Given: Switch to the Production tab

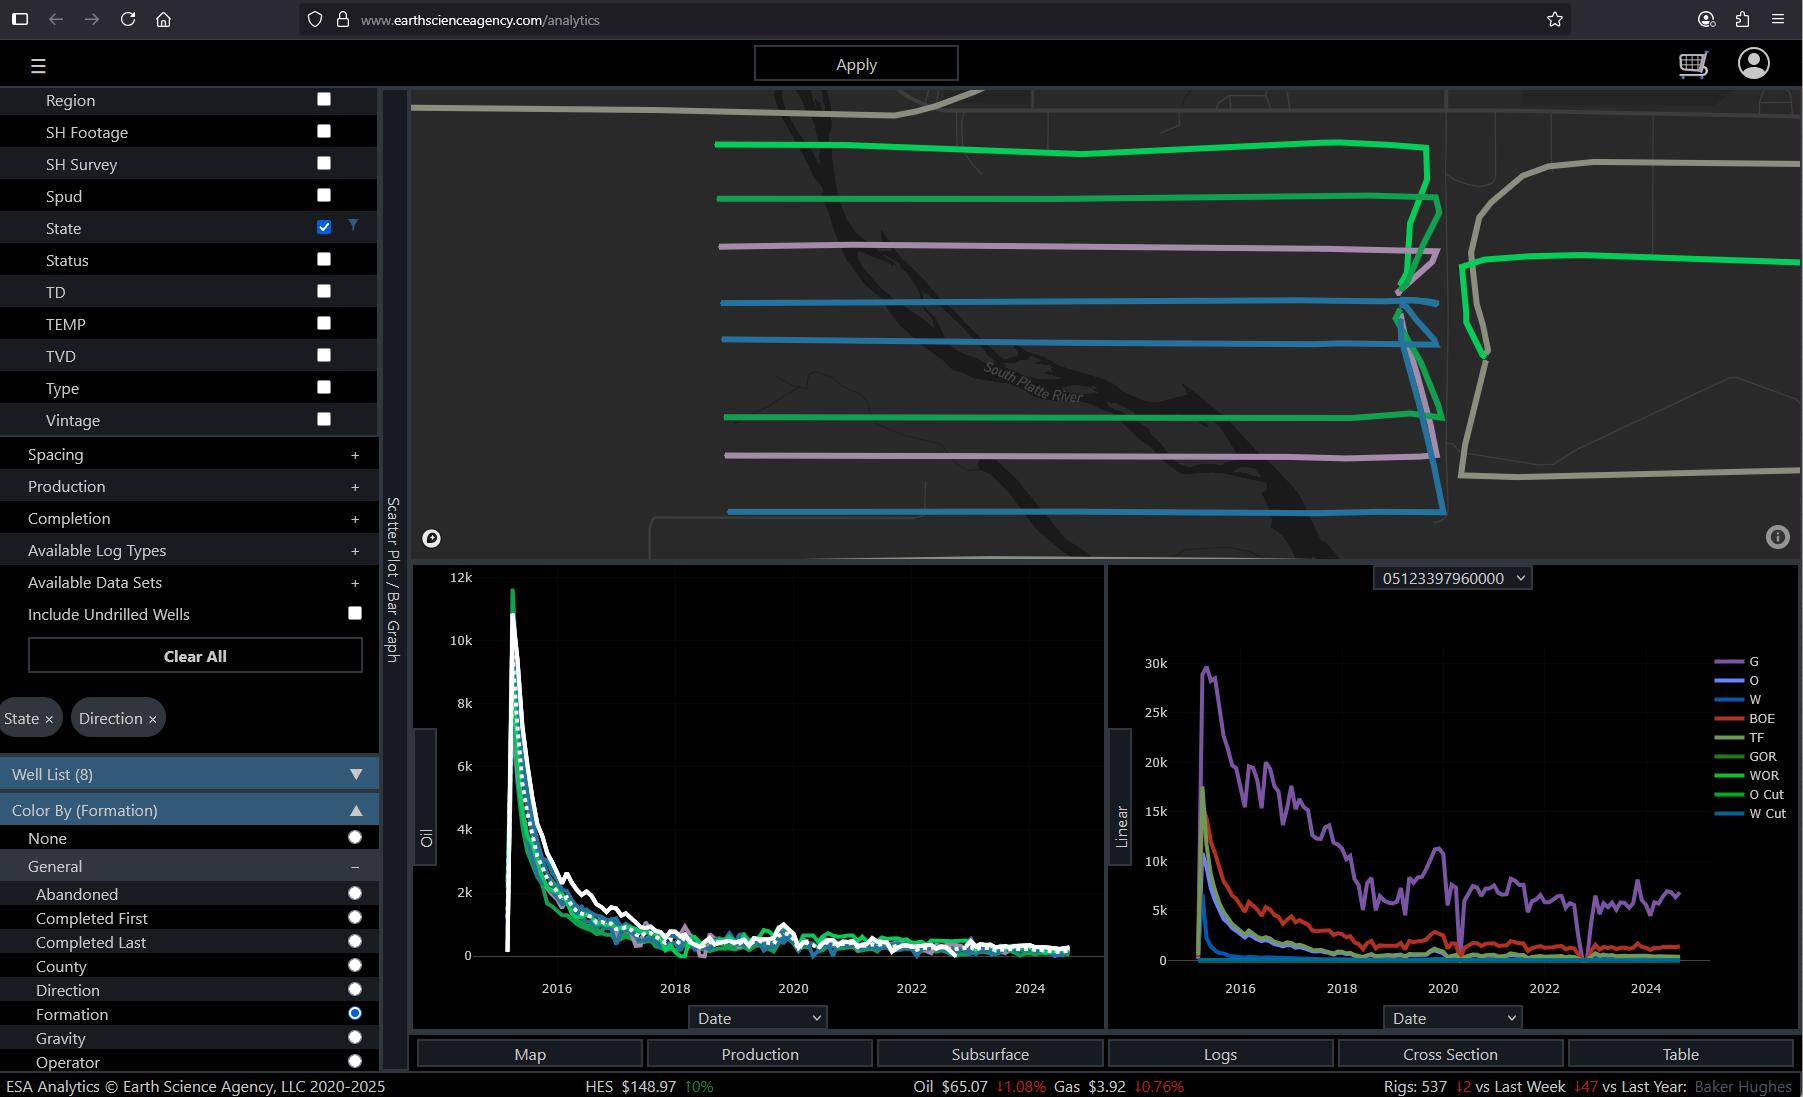Looking at the screenshot, I should [760, 1054].
